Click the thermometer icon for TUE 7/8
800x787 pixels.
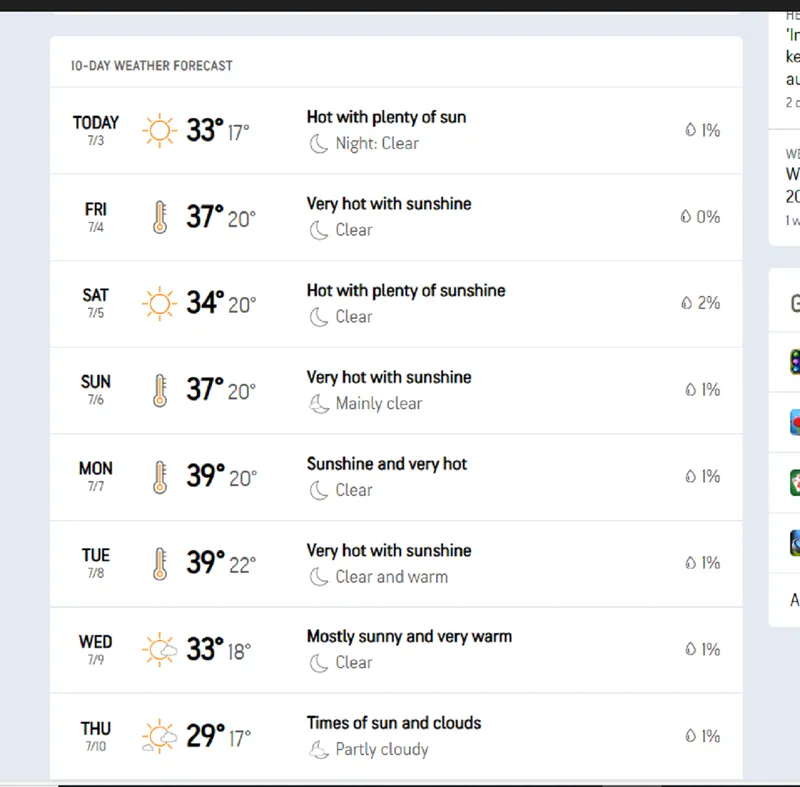tap(160, 564)
